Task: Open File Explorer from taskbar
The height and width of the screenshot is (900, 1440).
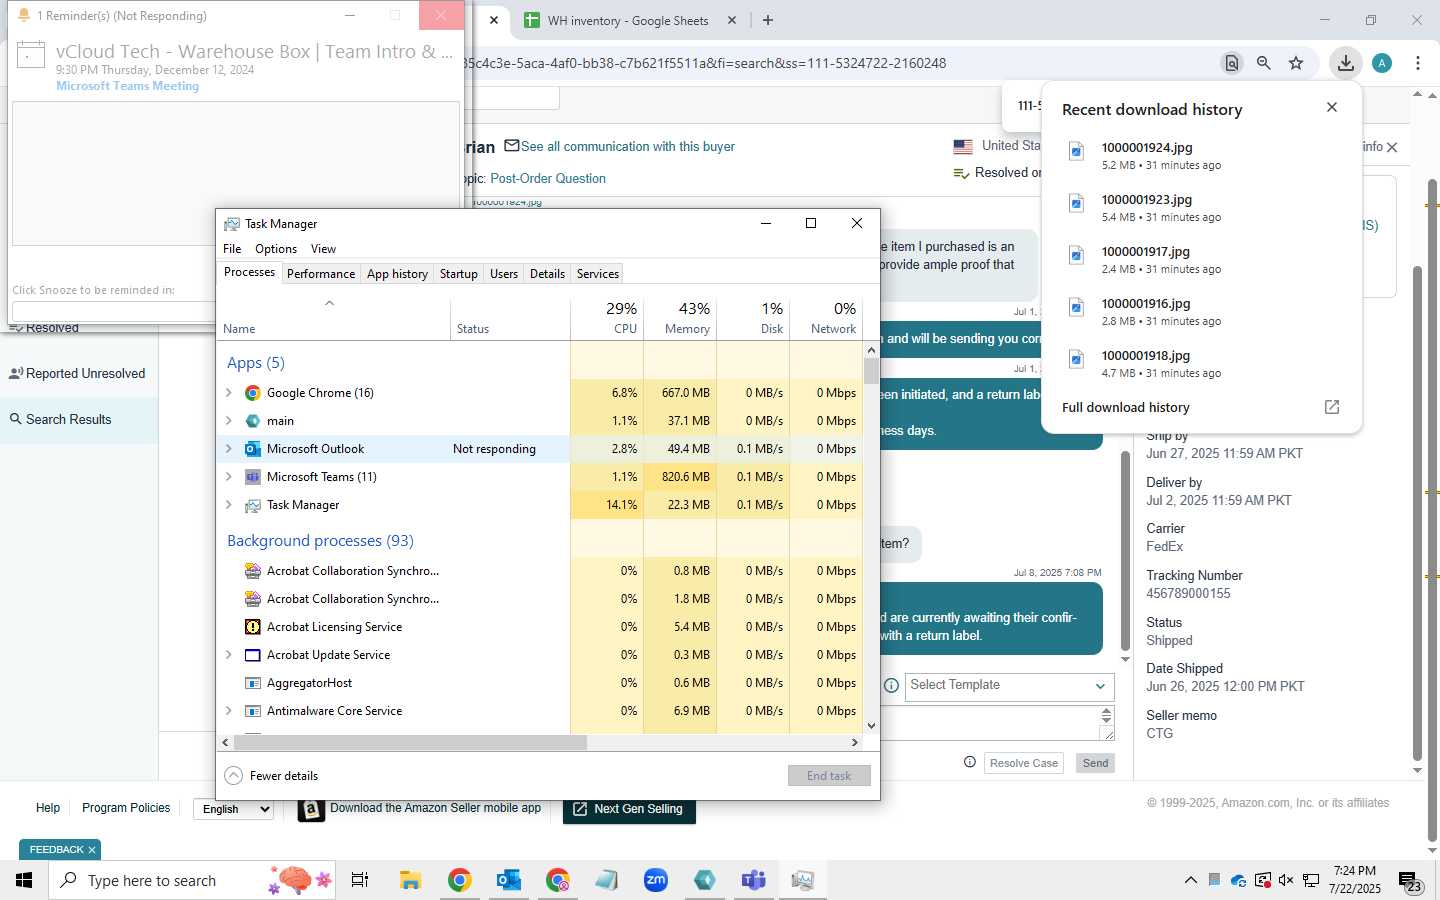Action: point(410,880)
